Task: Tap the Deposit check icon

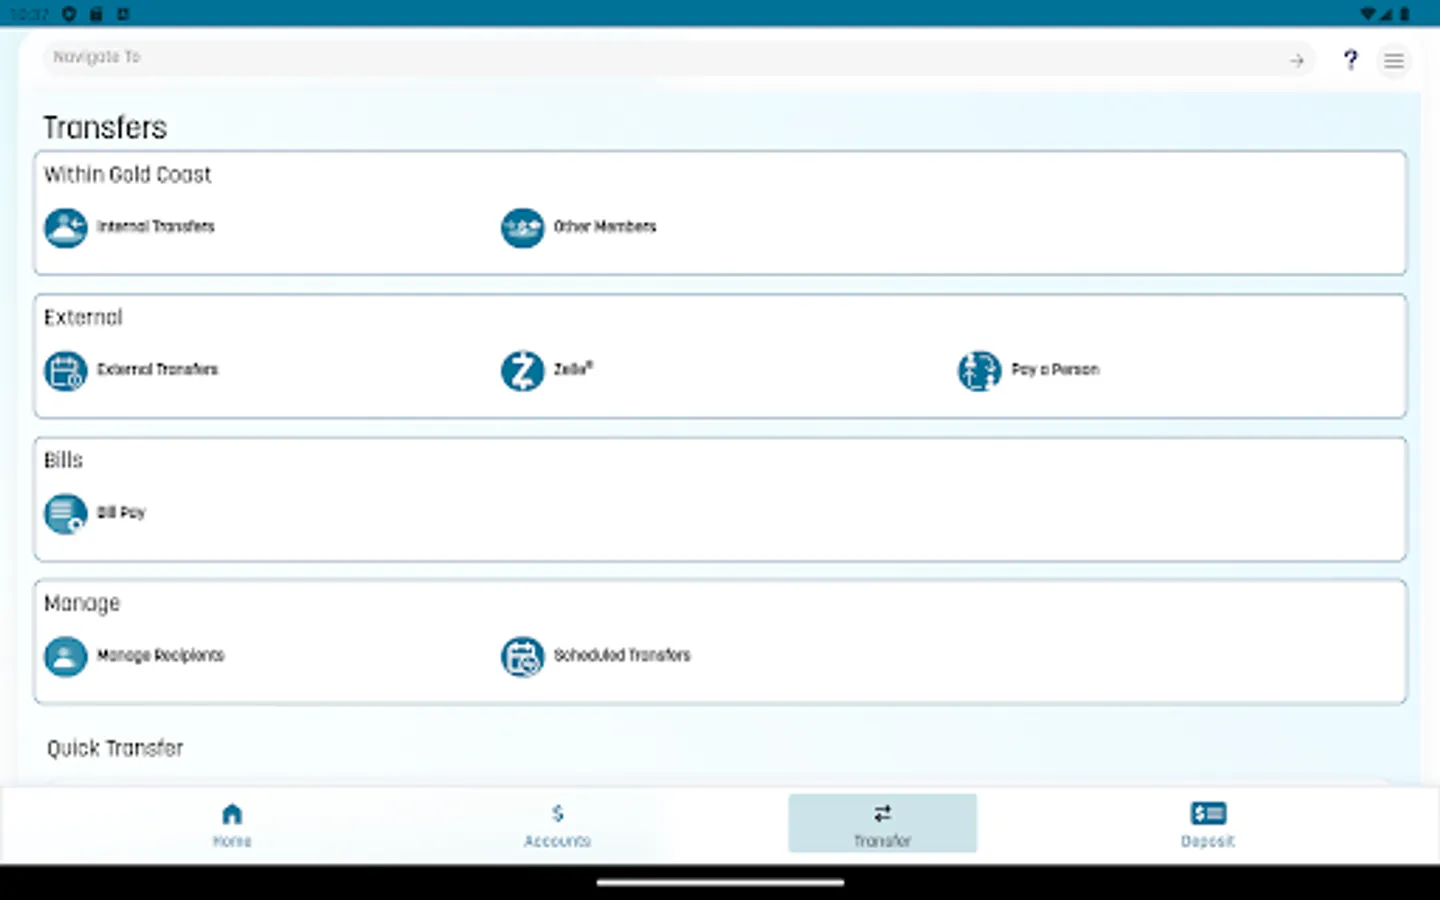Action: click(x=1207, y=812)
